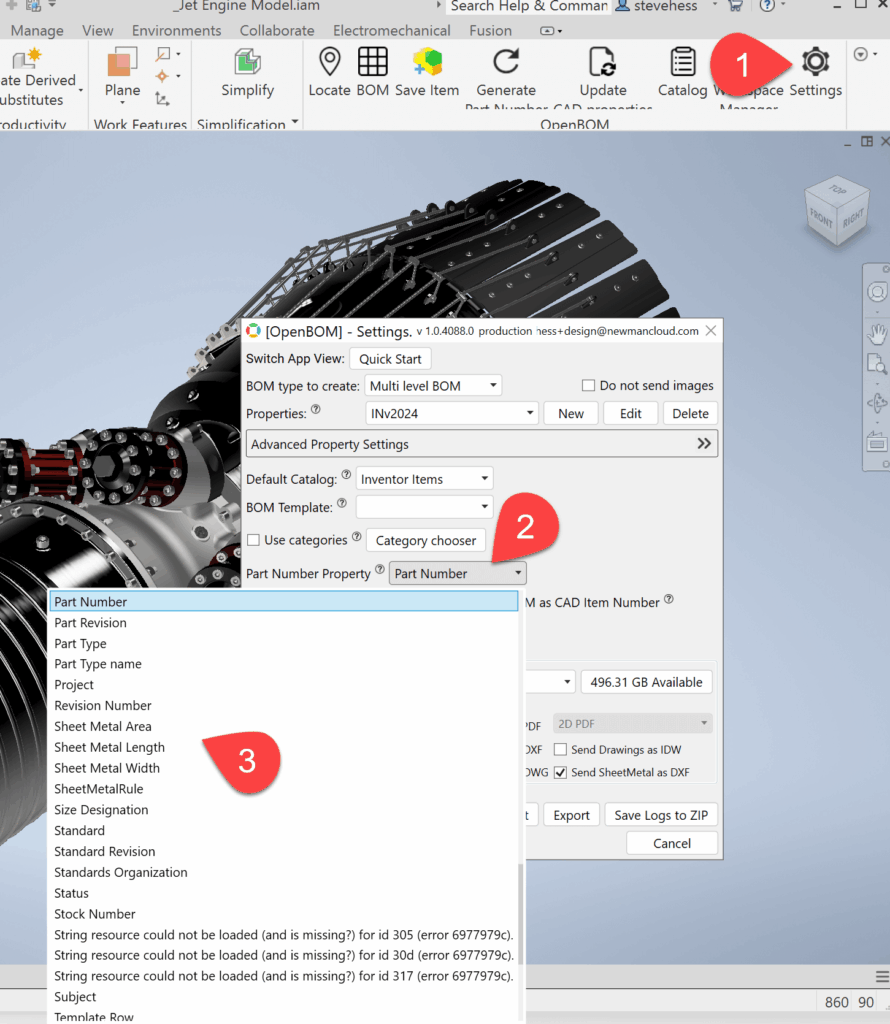Cancel the OpenBOM Settings dialog

(x=672, y=843)
